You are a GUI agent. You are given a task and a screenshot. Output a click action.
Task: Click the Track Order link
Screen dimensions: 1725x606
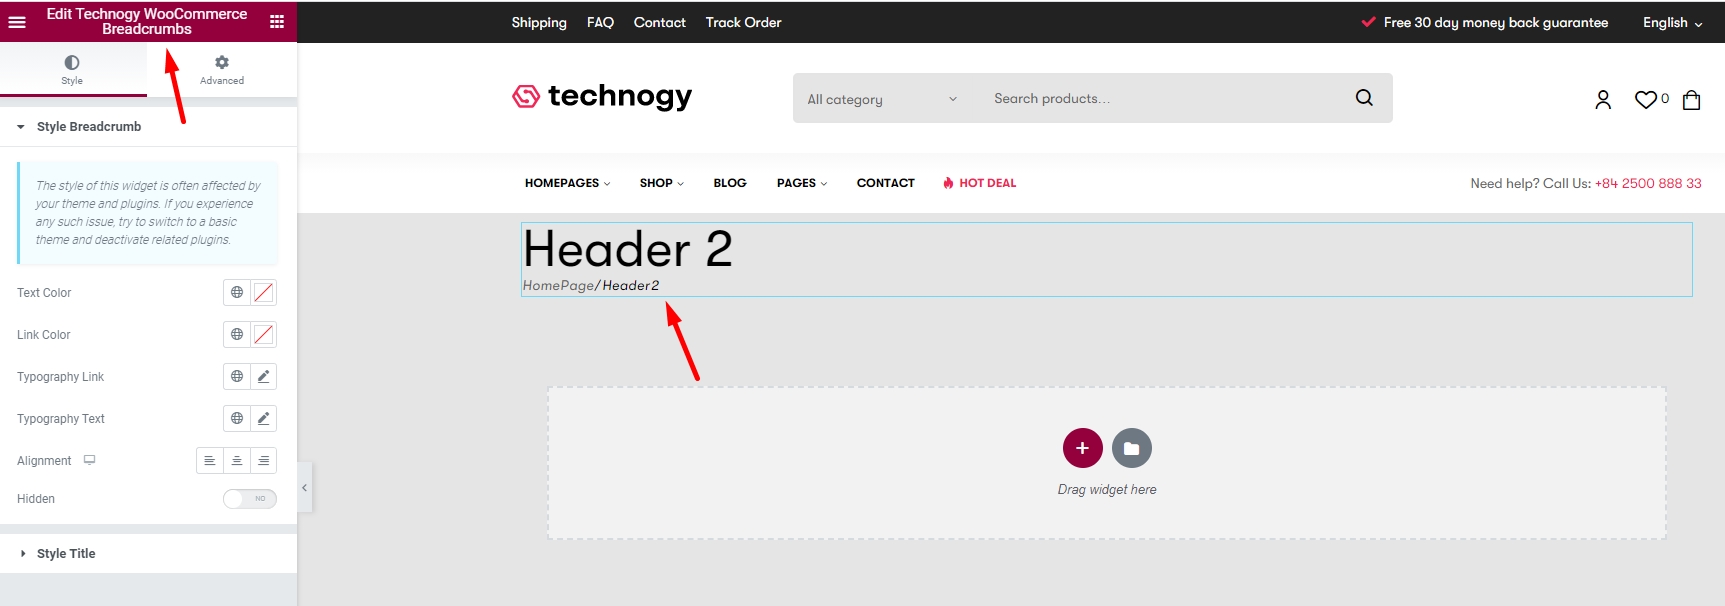[x=743, y=22]
